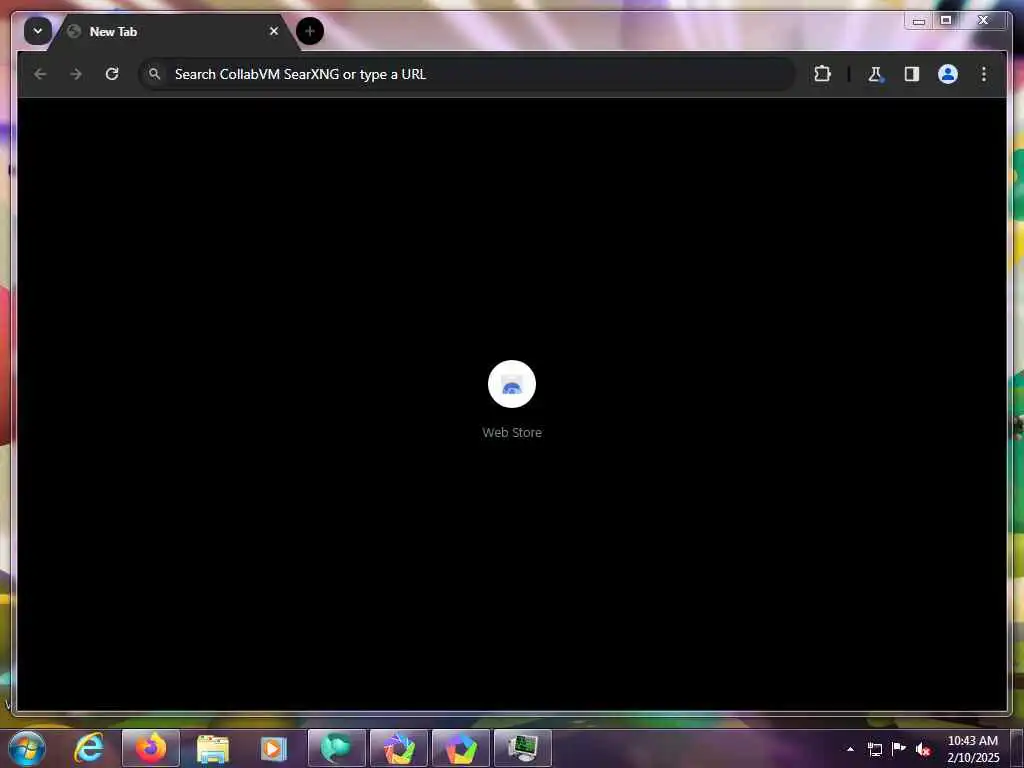Open the three-dot browser menu
The height and width of the screenshot is (768, 1024).
tap(984, 74)
